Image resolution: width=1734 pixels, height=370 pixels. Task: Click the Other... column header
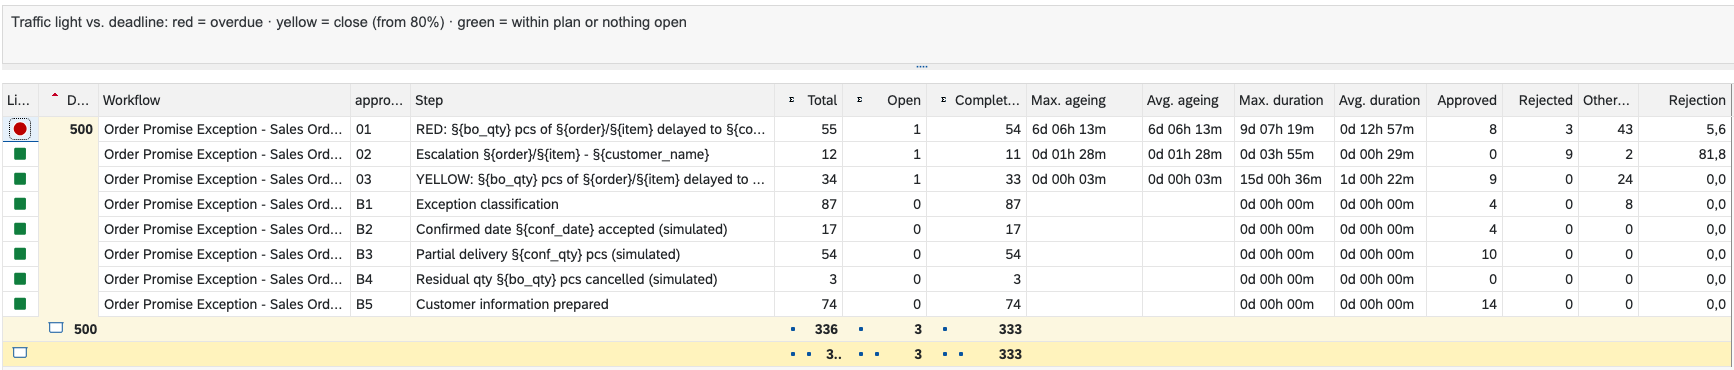(x=1608, y=100)
